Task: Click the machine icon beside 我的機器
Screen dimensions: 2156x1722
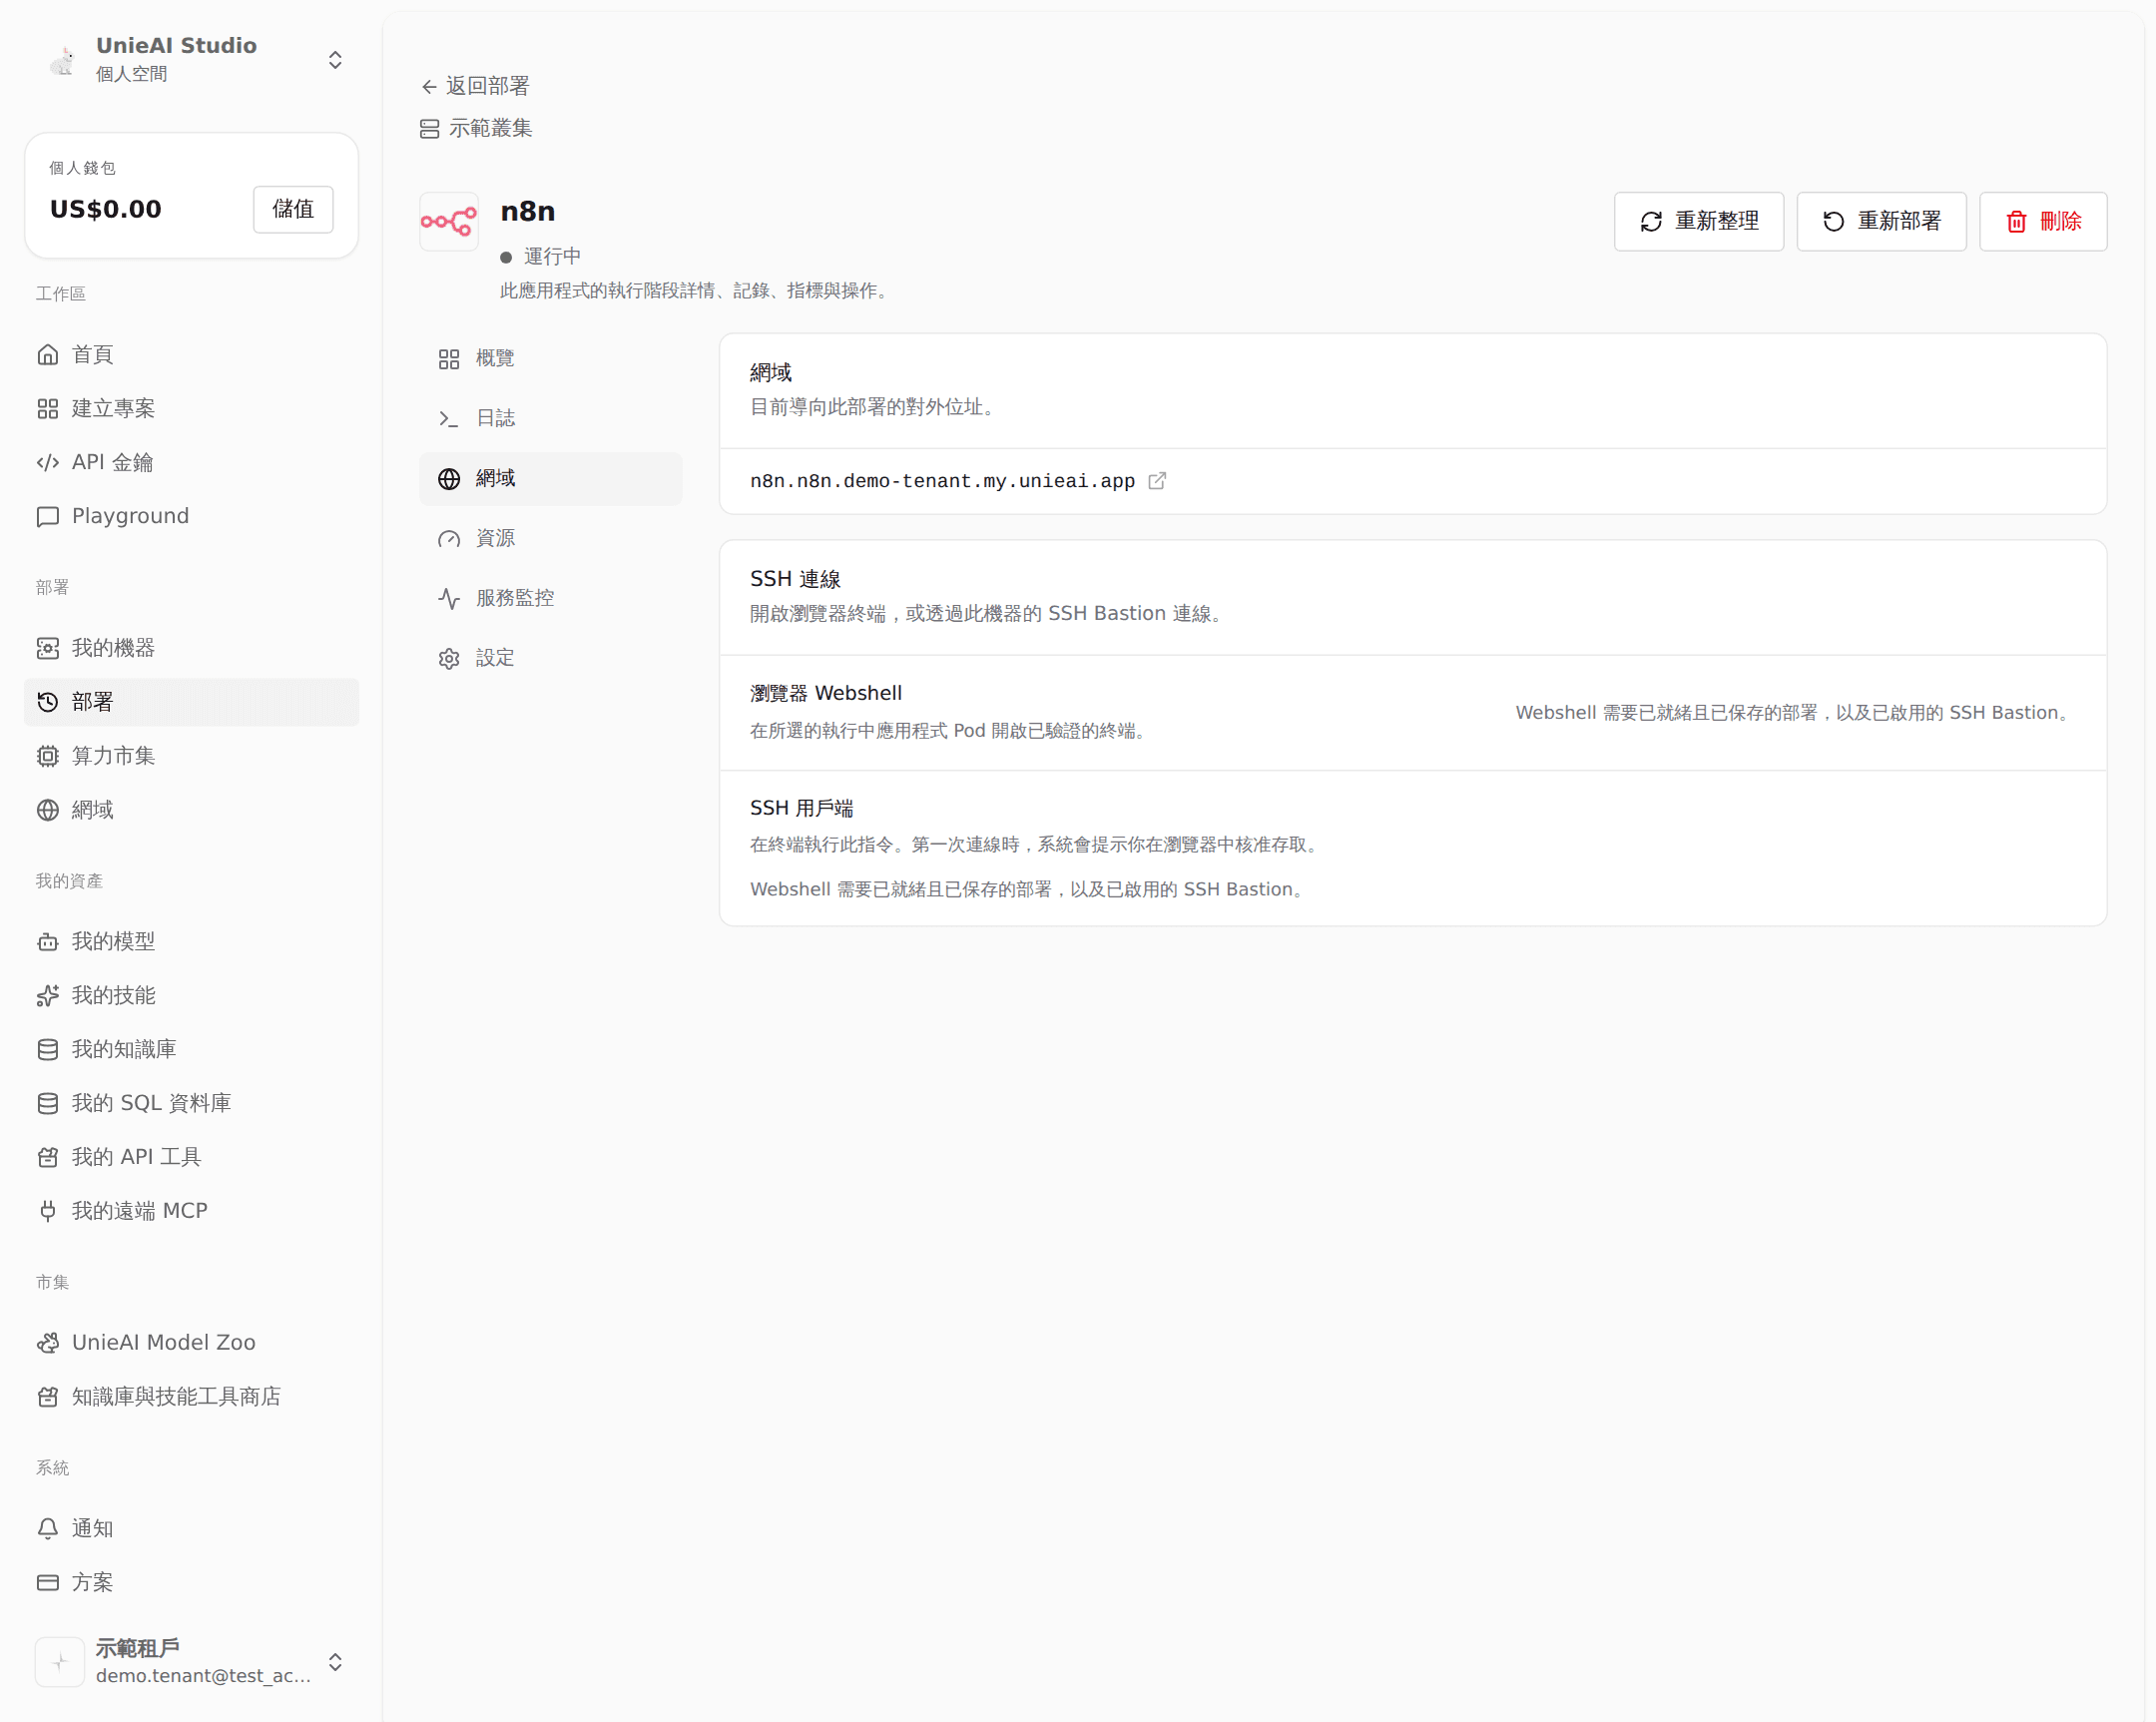Action: (x=48, y=648)
